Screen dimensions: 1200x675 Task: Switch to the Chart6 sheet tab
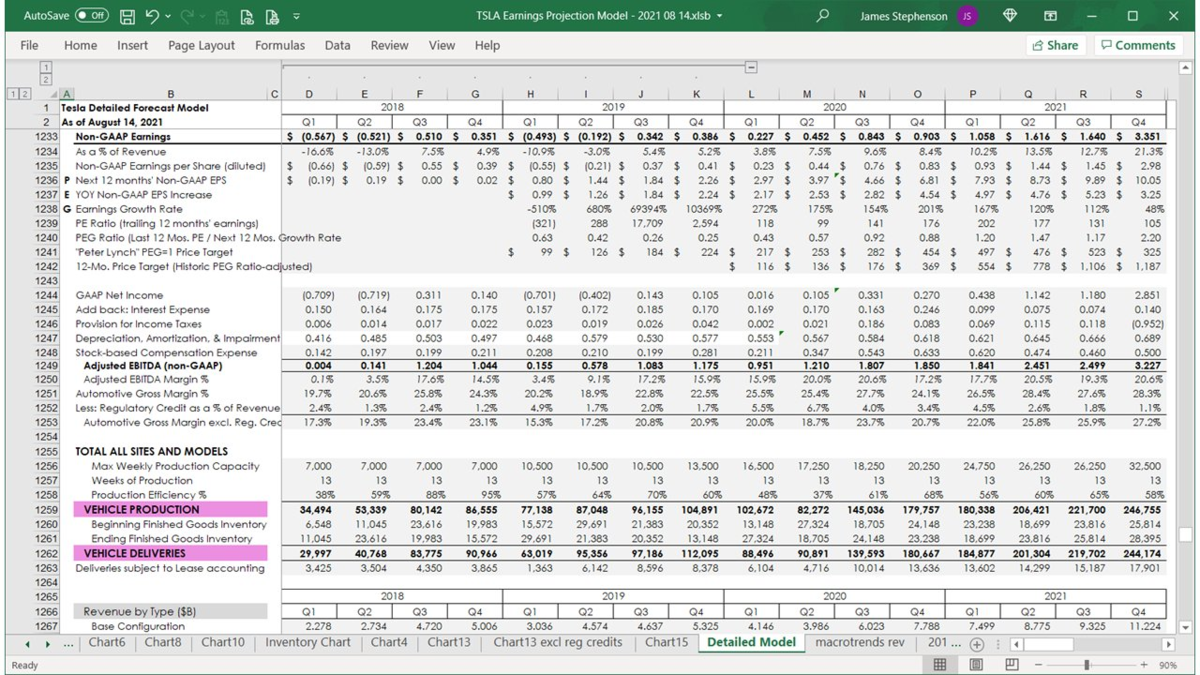(107, 643)
